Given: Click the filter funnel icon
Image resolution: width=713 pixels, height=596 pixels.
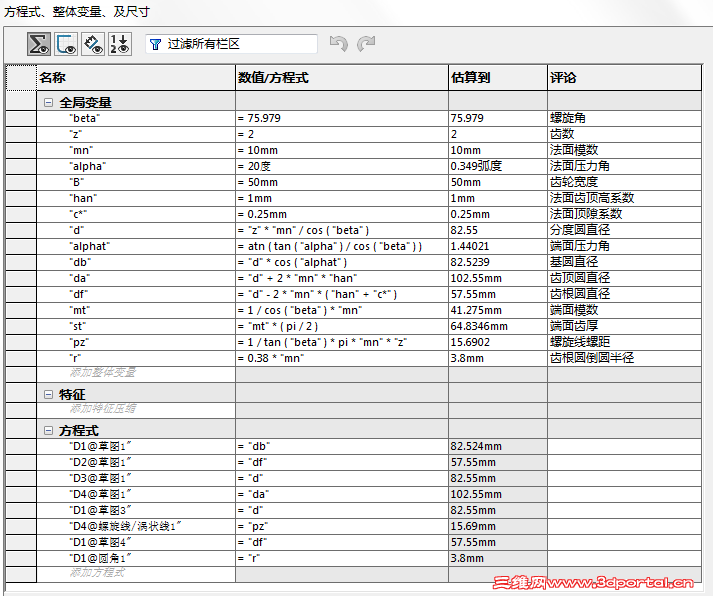Looking at the screenshot, I should click(x=156, y=44).
